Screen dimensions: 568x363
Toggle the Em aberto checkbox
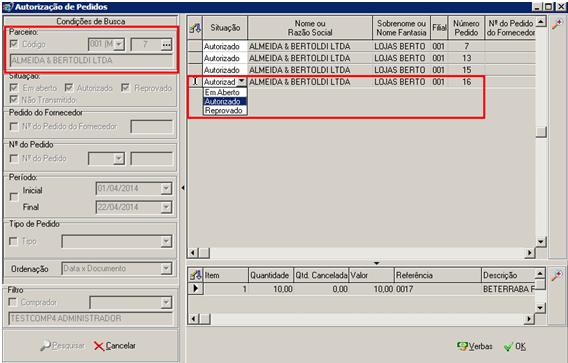(14, 88)
